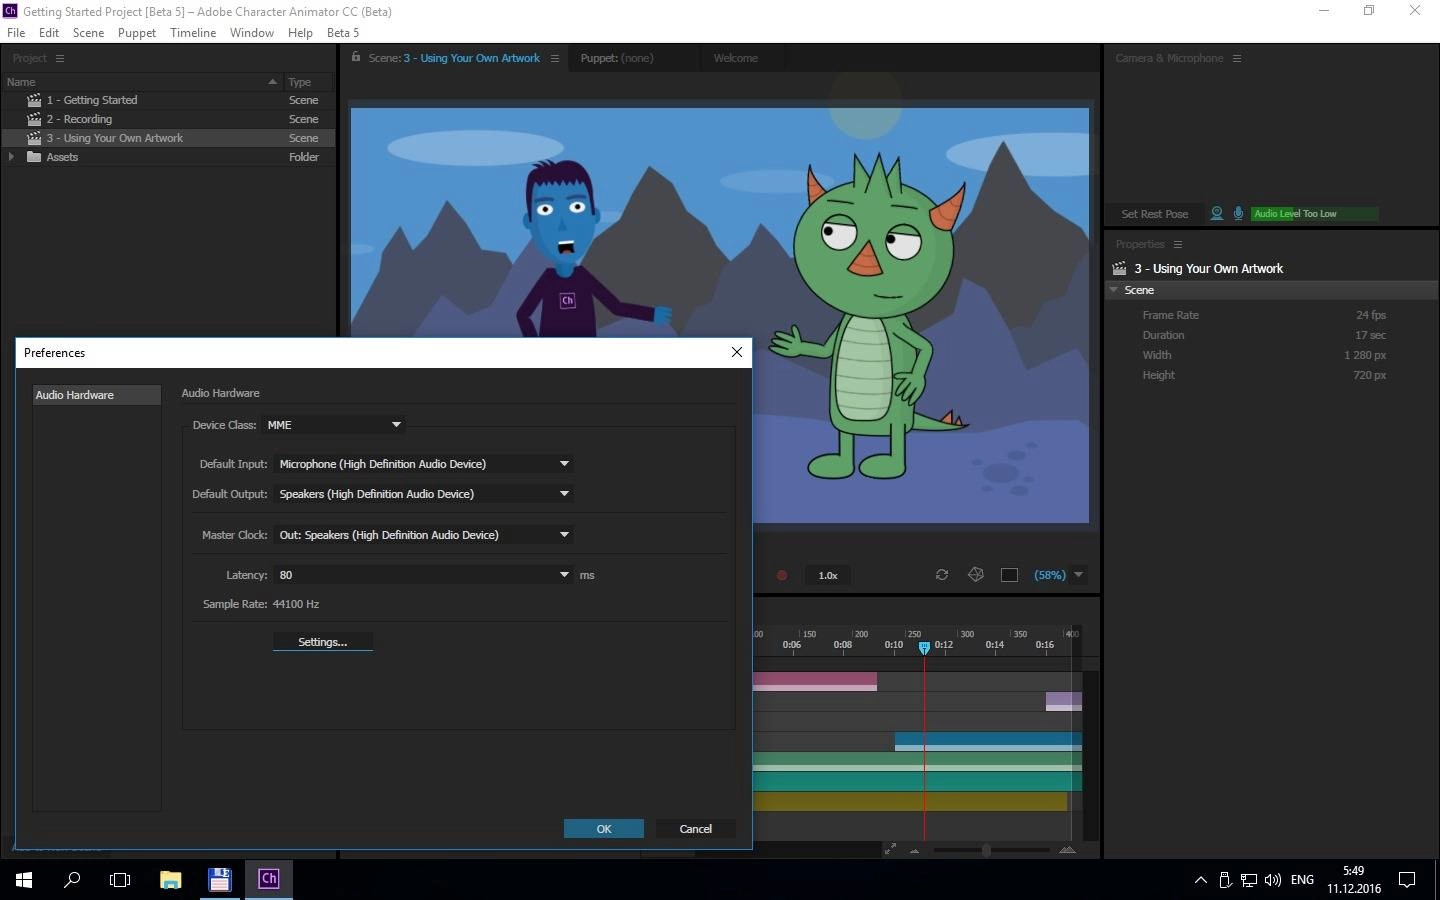Click the clapperboard icon in Properties panel

pyautogui.click(x=1120, y=268)
